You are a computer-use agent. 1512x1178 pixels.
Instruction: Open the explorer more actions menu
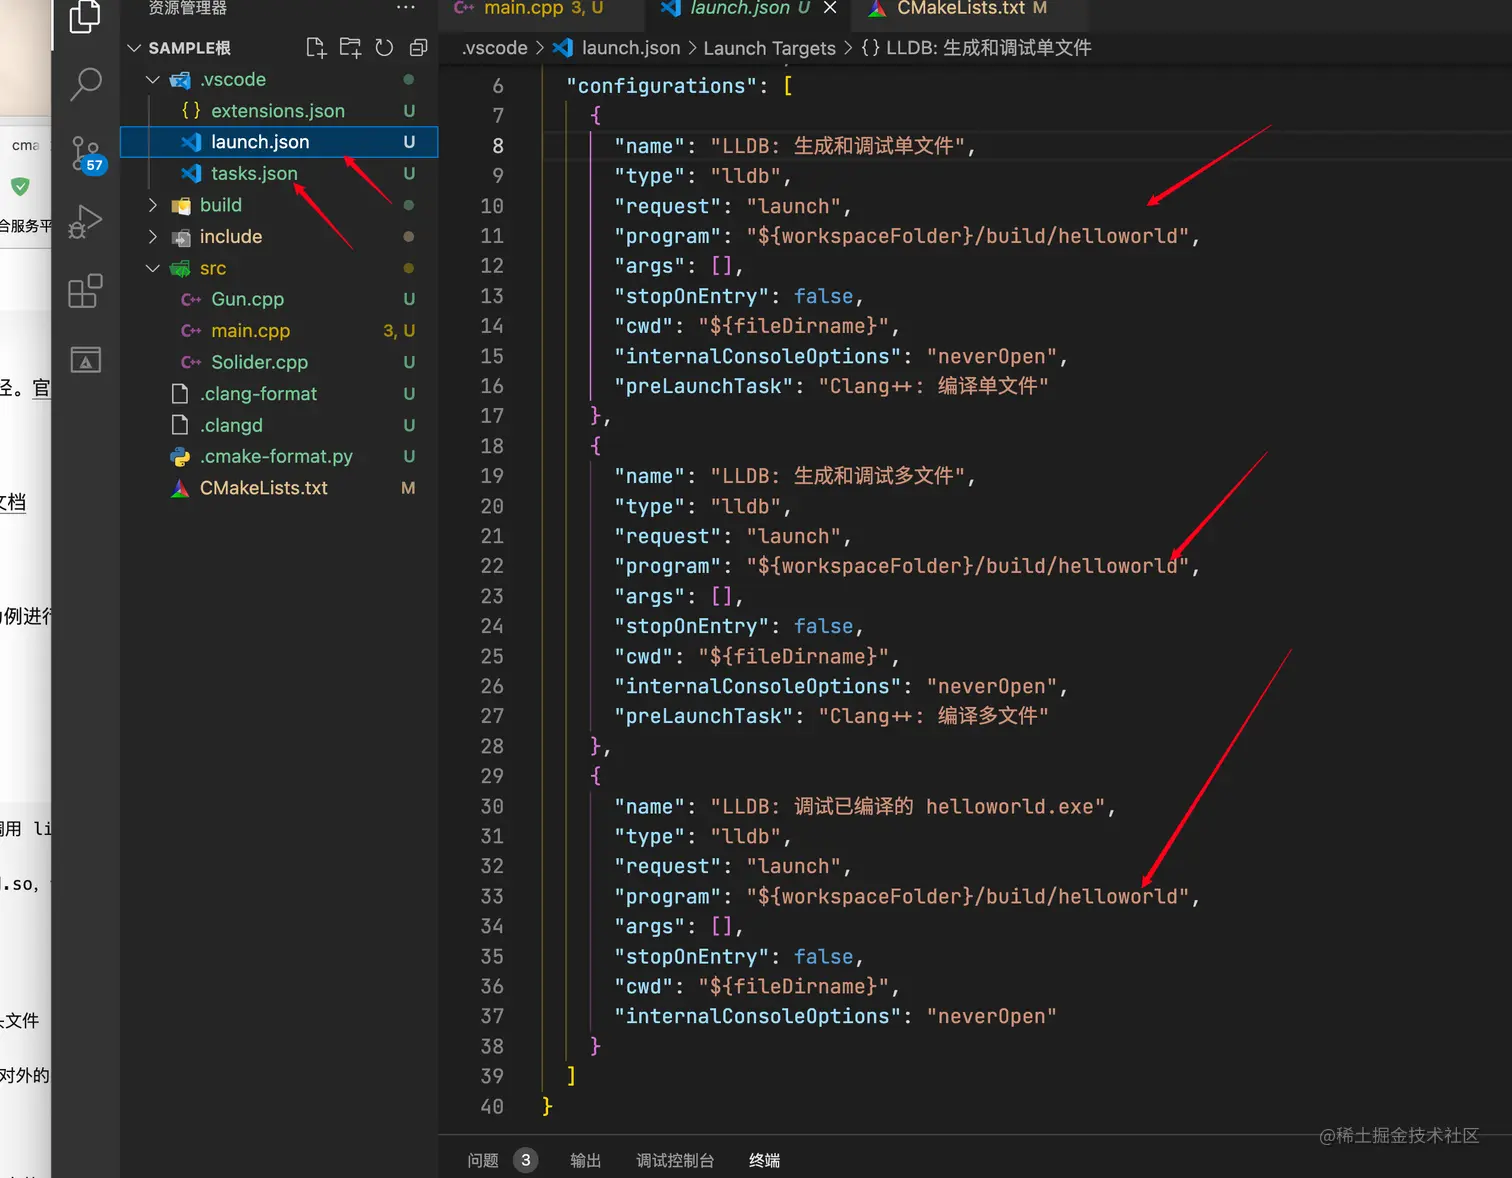click(x=405, y=8)
